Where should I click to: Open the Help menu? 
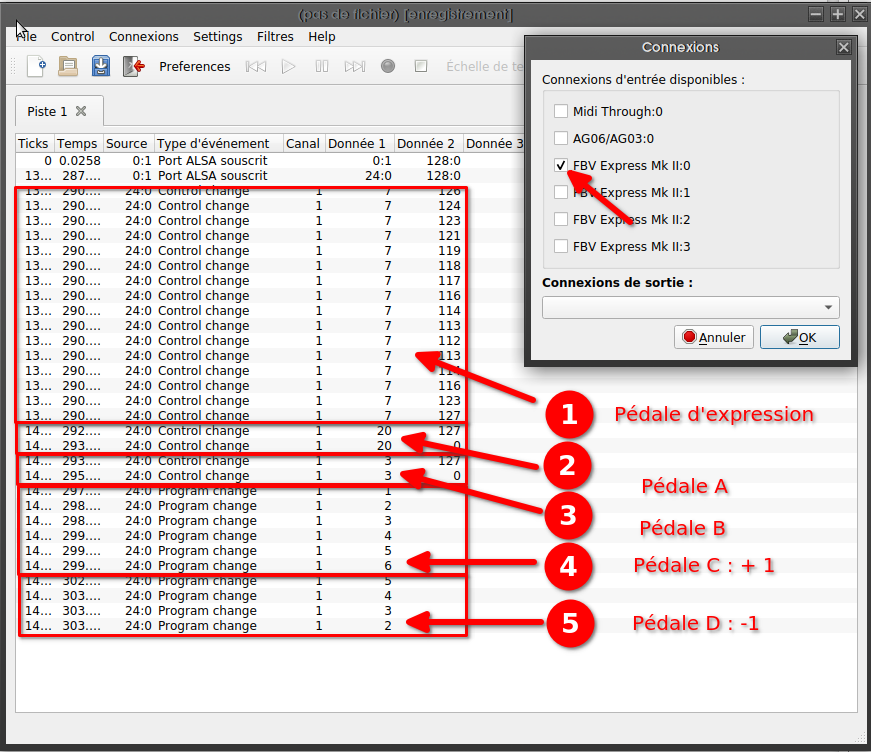tap(322, 37)
